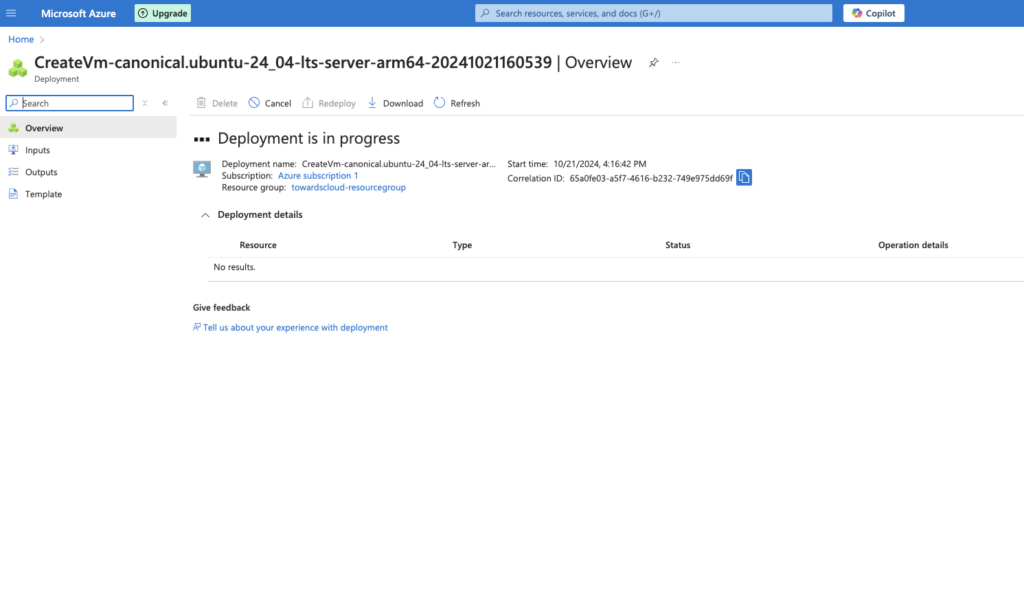The image size is (1024, 600).
Task: Click the truncated deployment name value
Action: [x=398, y=164]
